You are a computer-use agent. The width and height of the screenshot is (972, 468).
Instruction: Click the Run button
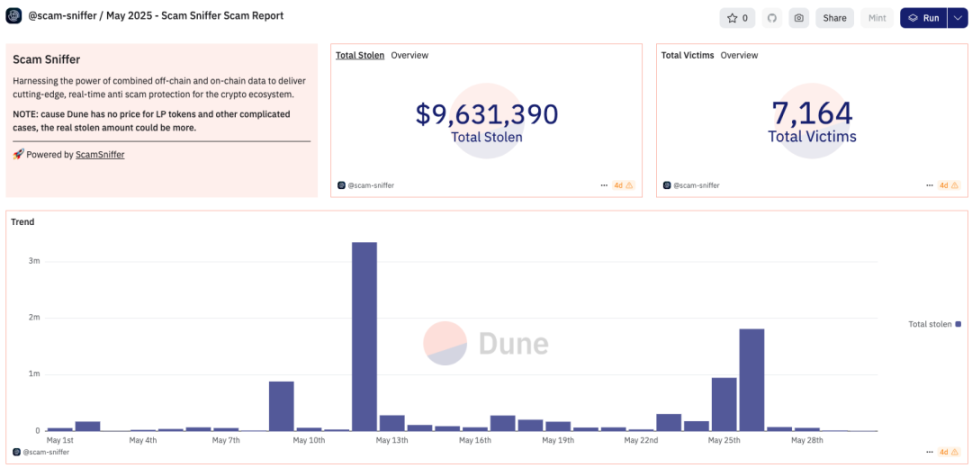[924, 18]
